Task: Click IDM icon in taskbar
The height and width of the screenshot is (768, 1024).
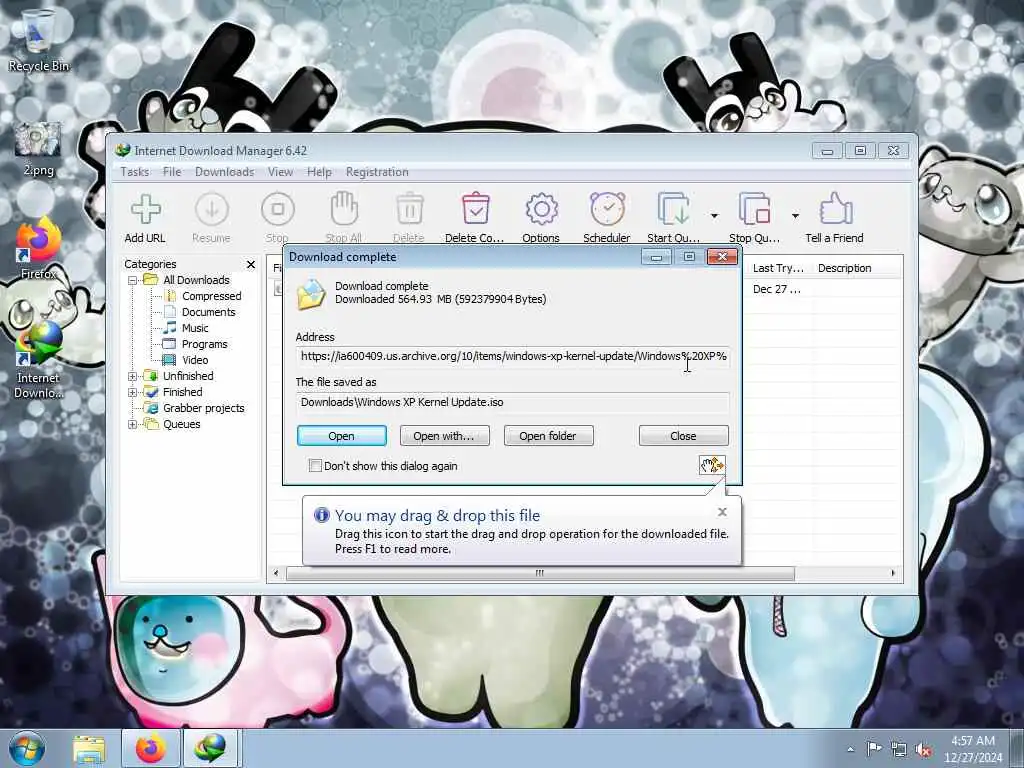Action: coord(212,748)
